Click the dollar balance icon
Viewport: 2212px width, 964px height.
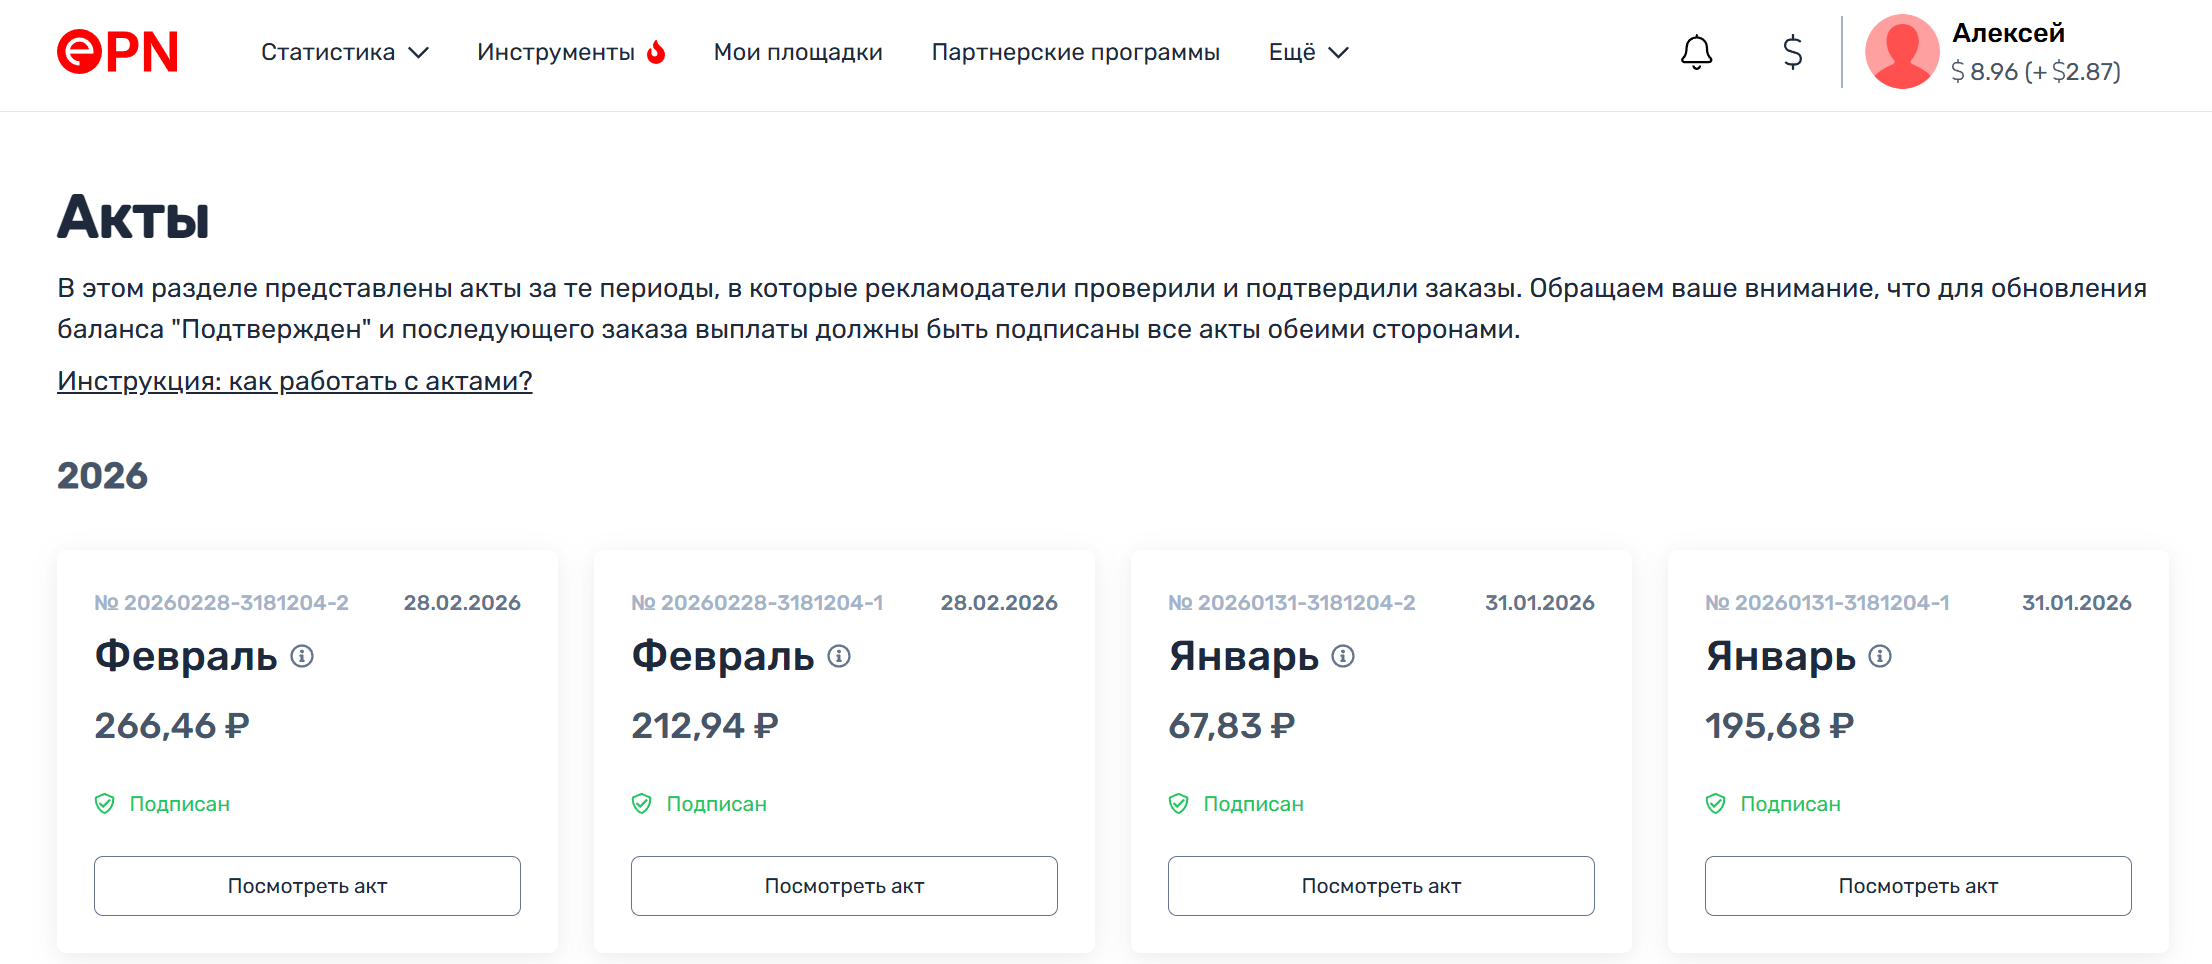(1793, 52)
